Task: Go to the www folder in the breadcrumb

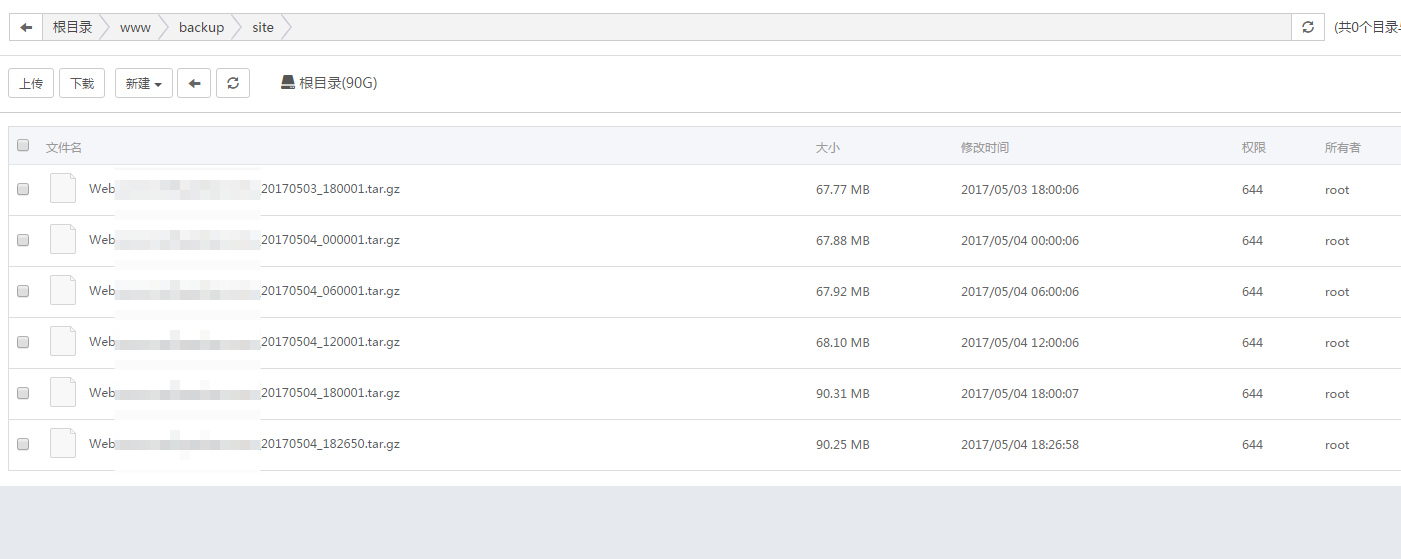Action: pos(135,28)
